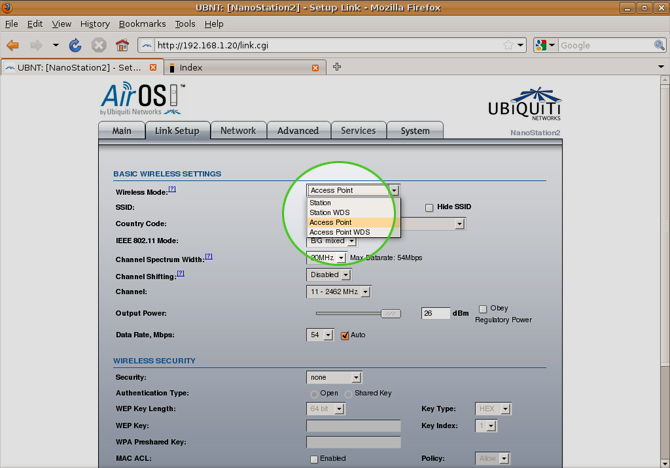Click the Output Power slider handle
The height and width of the screenshot is (468, 670).
click(x=391, y=314)
